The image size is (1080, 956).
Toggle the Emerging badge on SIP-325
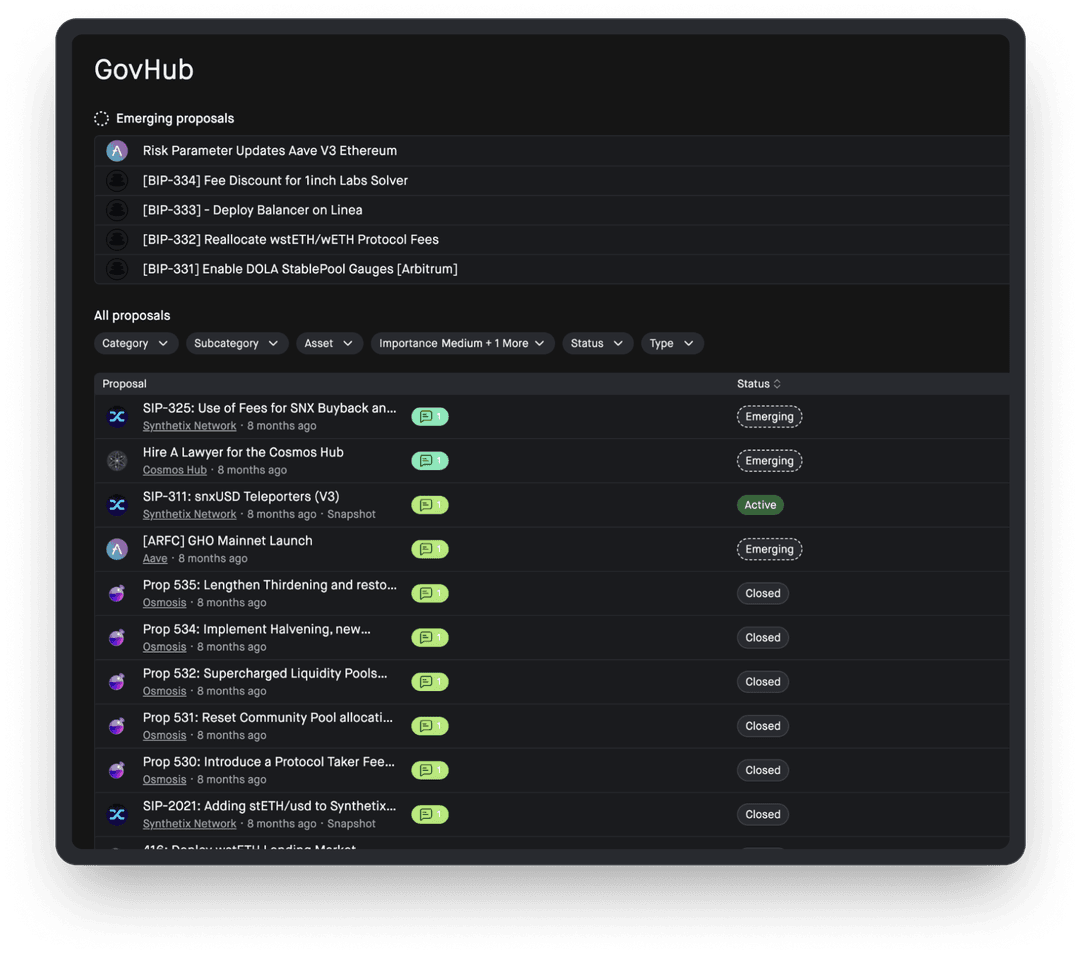769,416
